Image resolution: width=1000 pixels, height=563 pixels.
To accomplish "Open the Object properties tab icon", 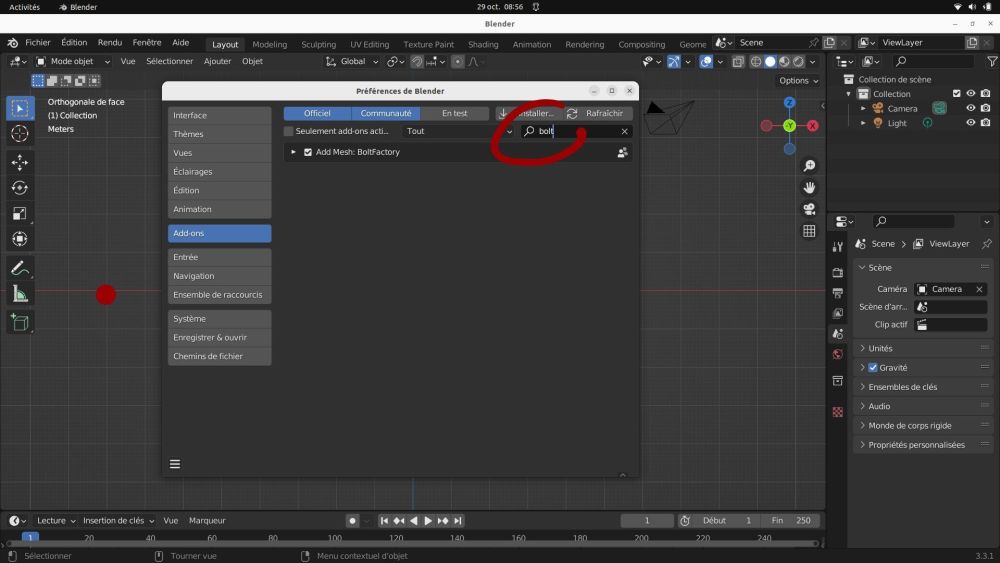I will point(838,381).
